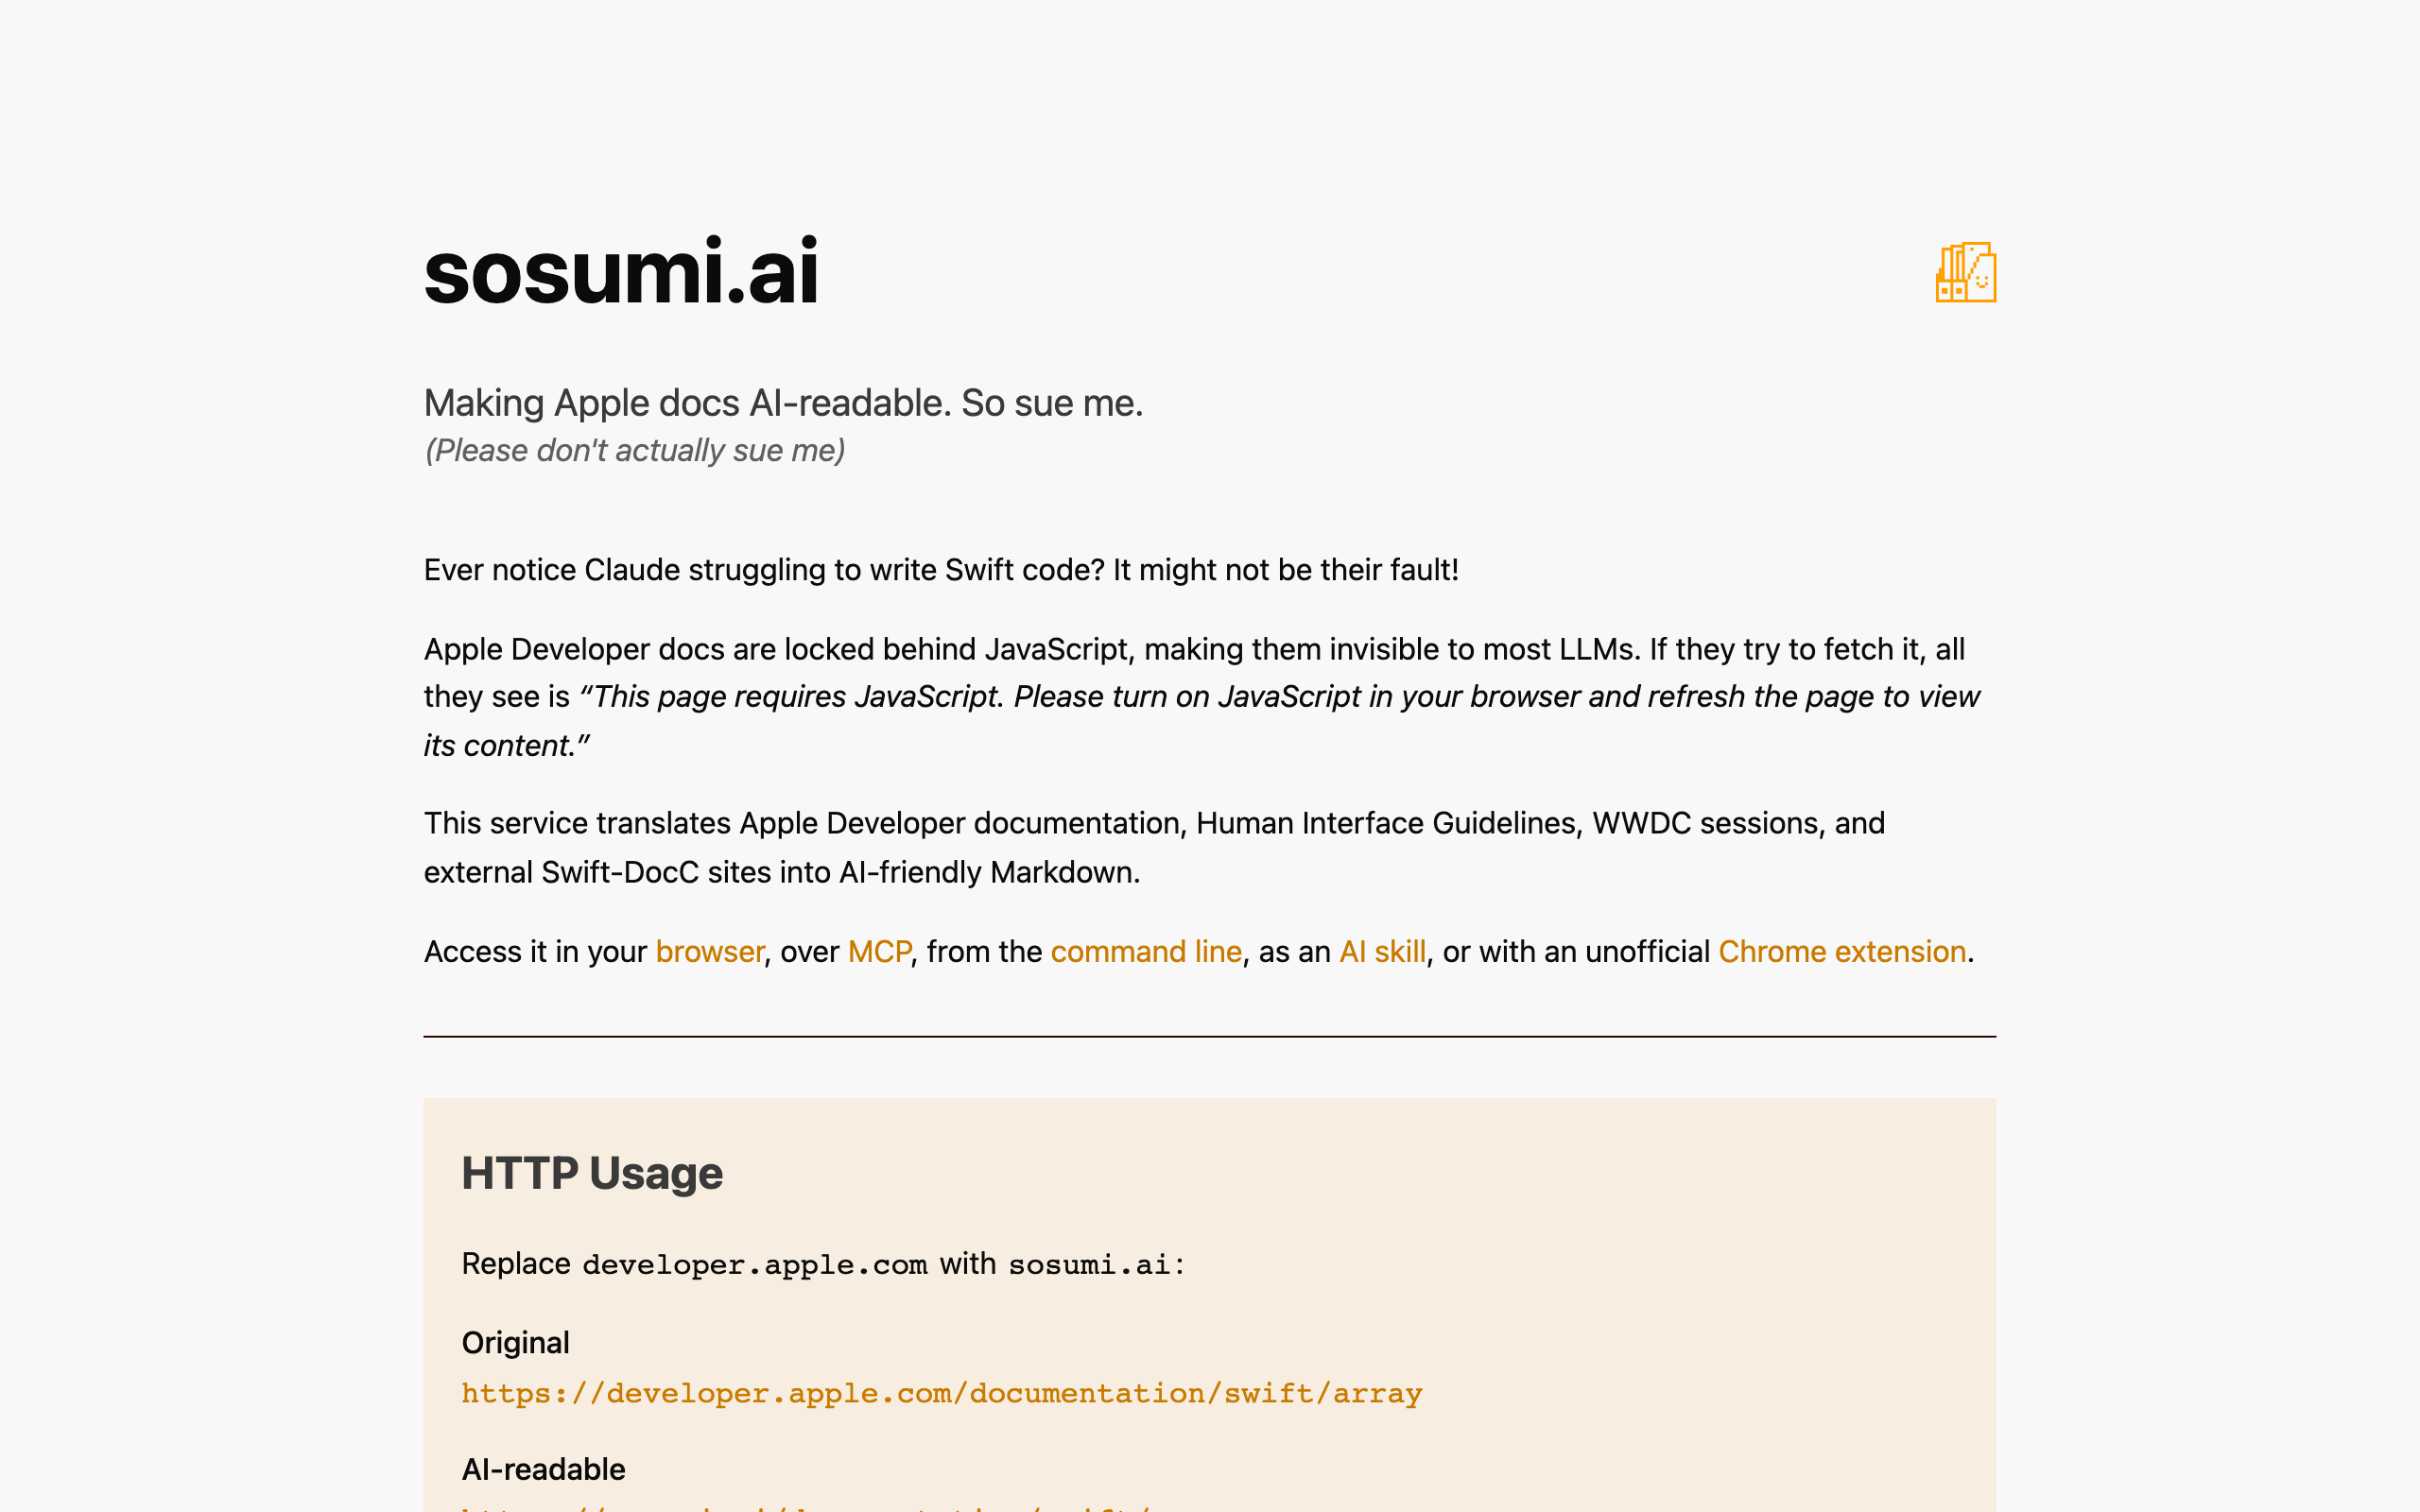Click the Sosumi Mac face logo icon

(1965, 272)
